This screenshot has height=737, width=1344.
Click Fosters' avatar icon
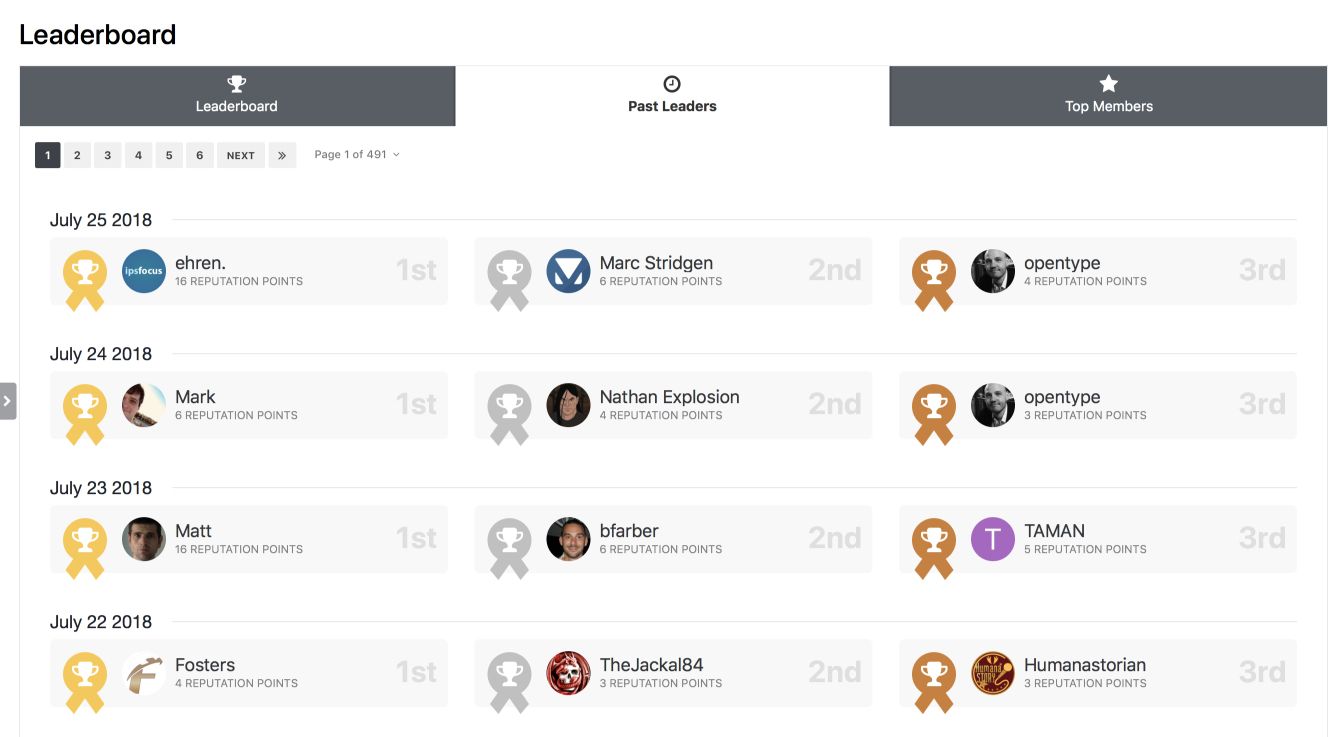[x=143, y=673]
